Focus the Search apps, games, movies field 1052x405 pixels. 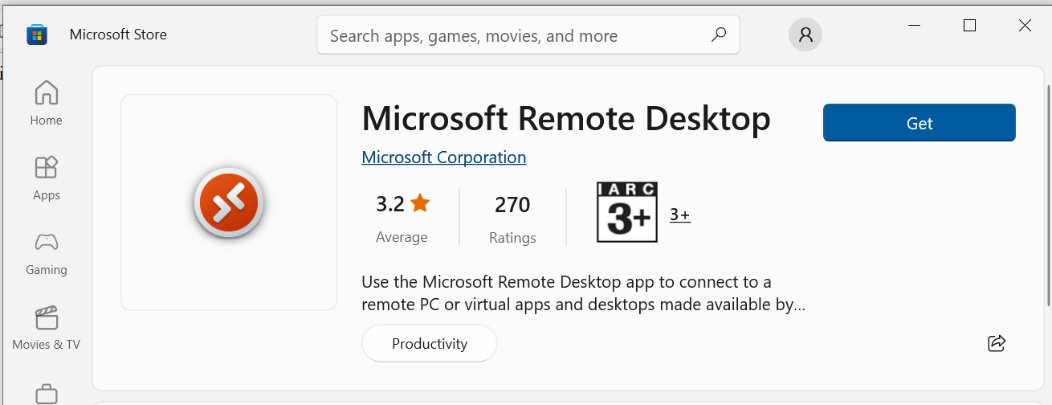pyautogui.click(x=528, y=35)
